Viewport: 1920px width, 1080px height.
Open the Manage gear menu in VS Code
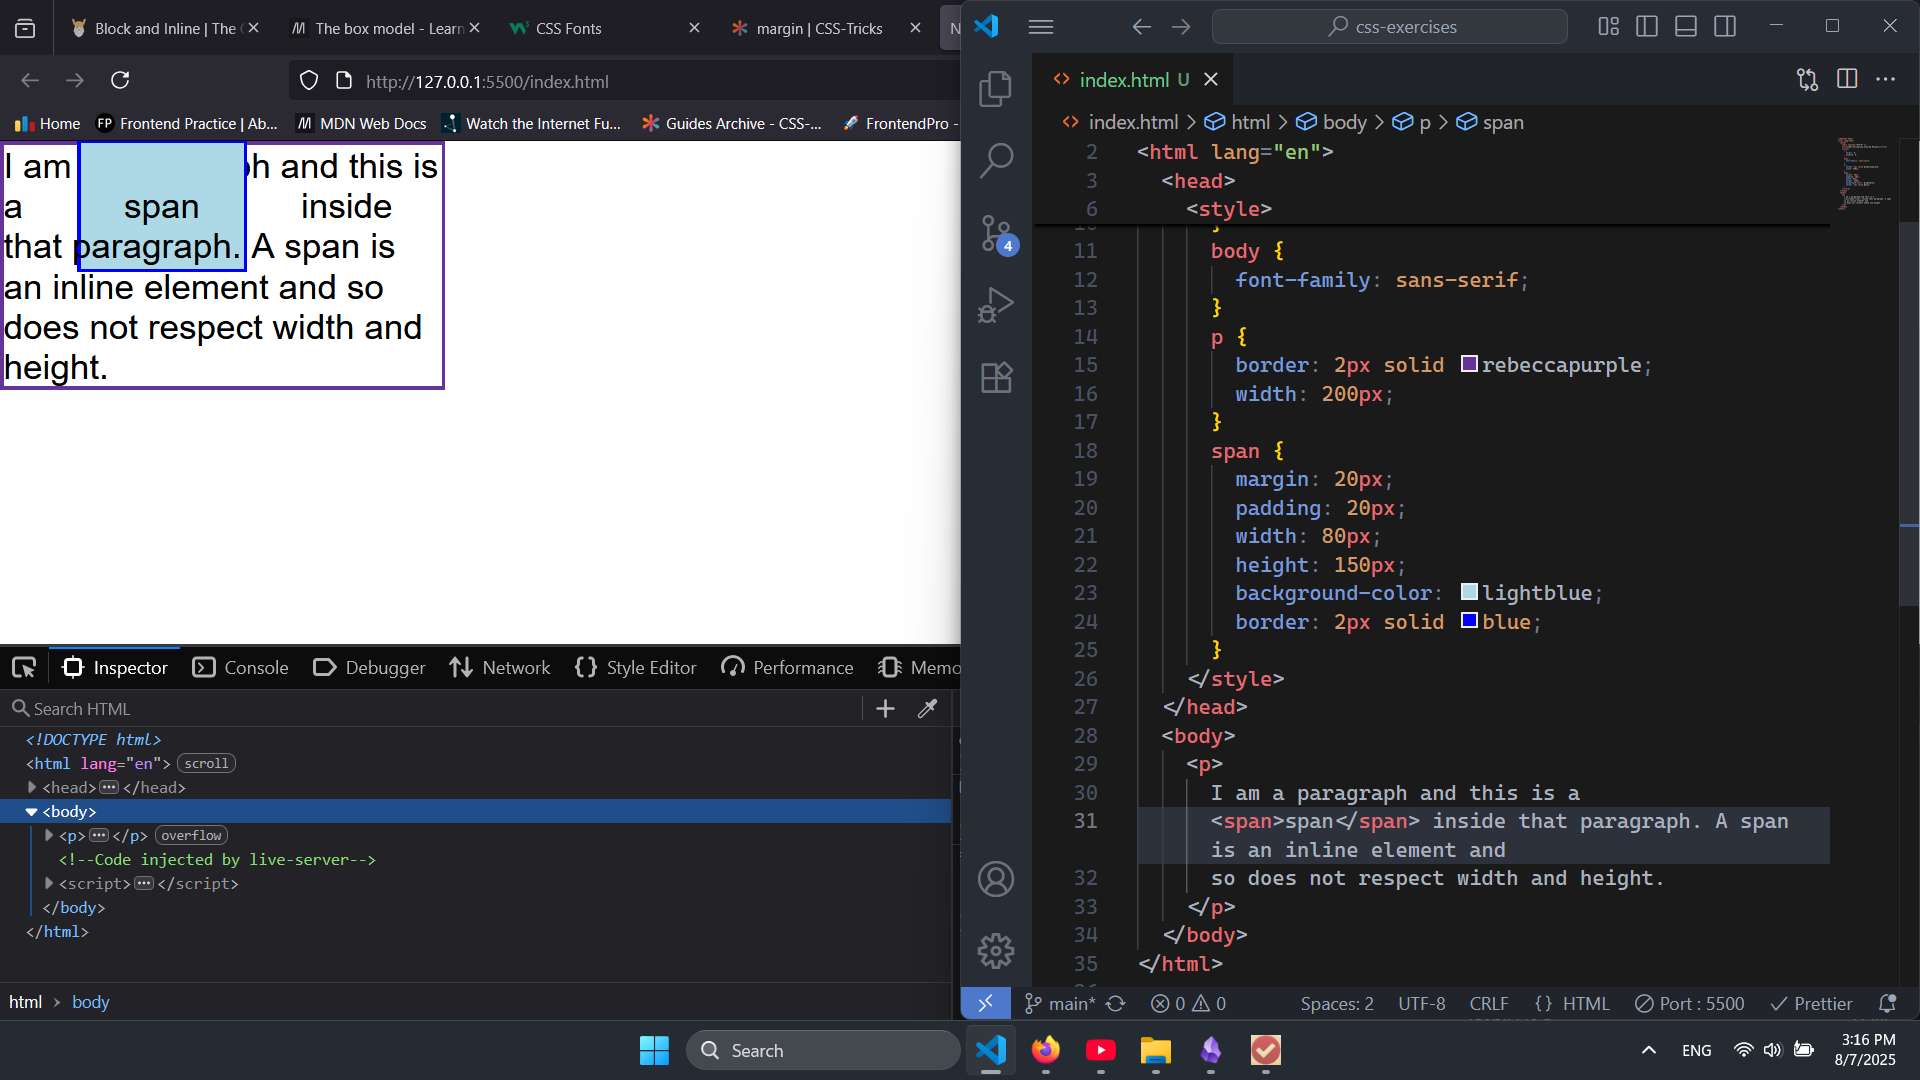point(996,951)
